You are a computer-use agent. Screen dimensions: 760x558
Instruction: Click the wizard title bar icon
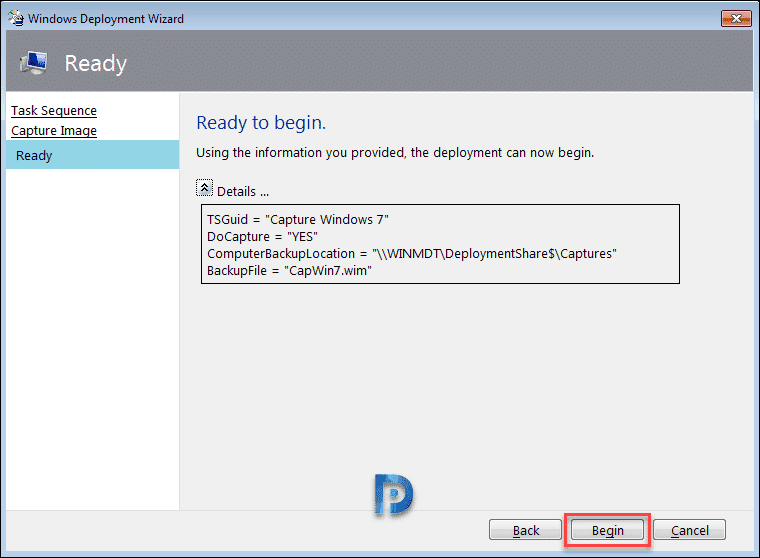pyautogui.click(x=16, y=18)
